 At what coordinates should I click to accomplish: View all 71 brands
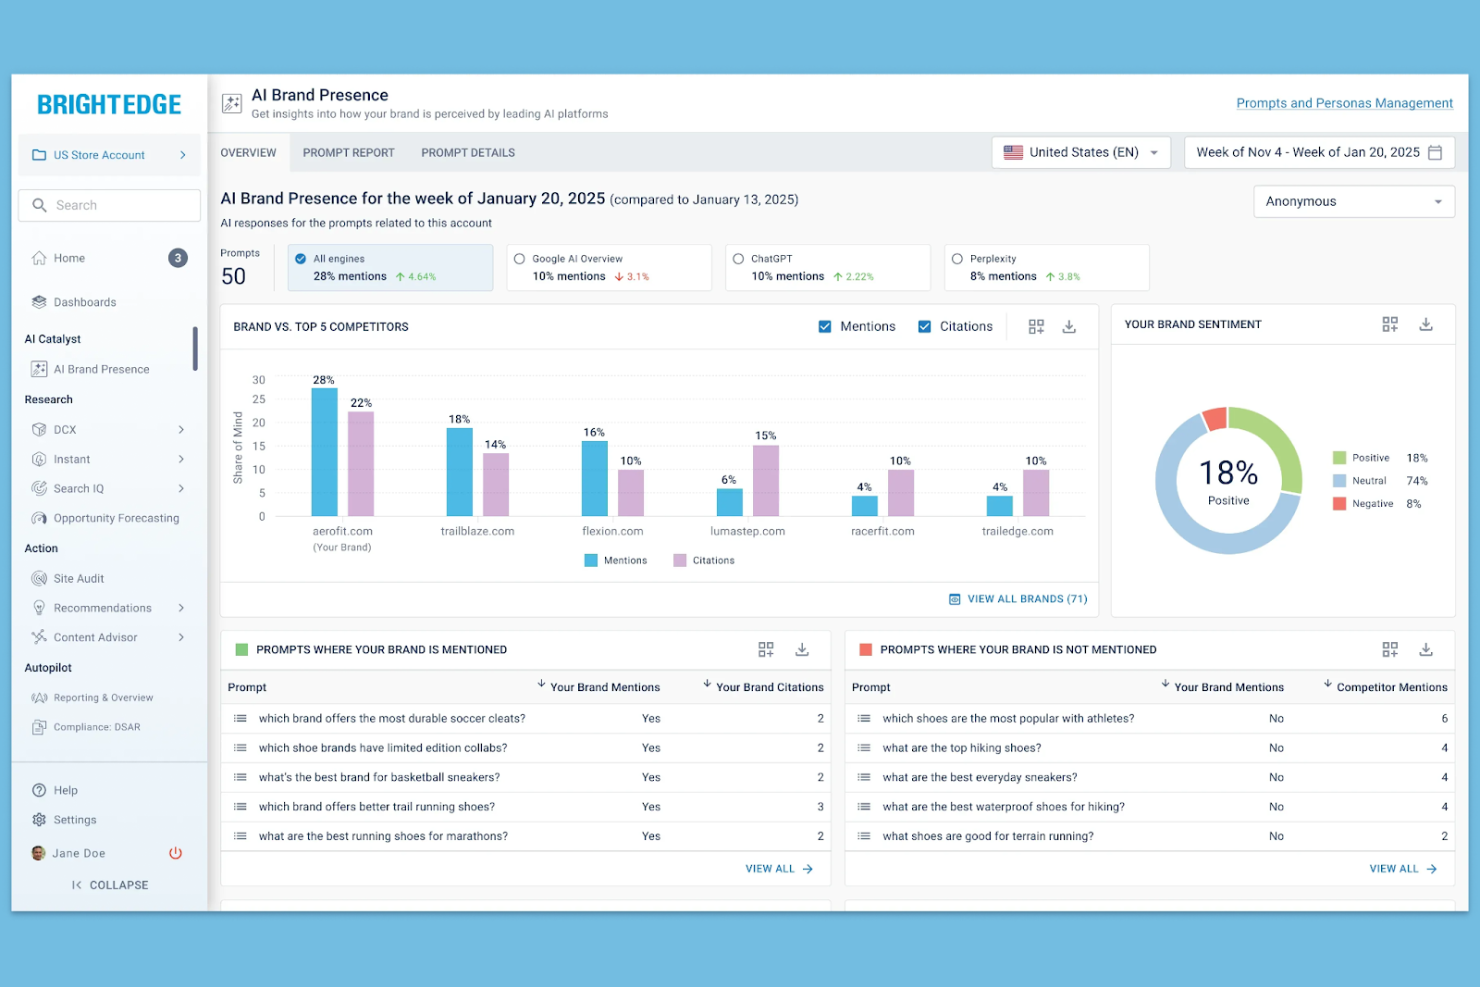click(1018, 598)
